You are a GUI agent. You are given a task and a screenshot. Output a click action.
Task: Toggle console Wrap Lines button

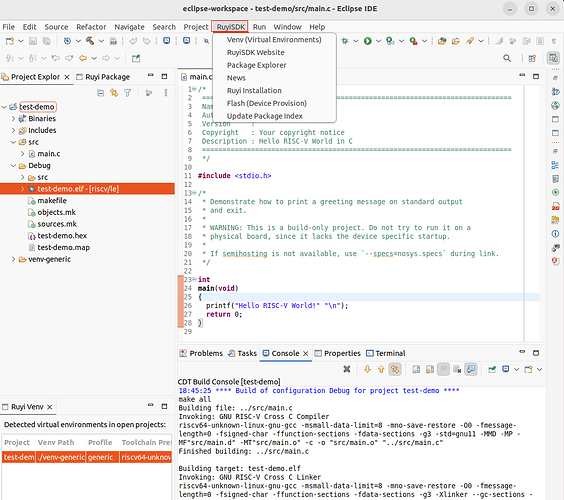443,369
